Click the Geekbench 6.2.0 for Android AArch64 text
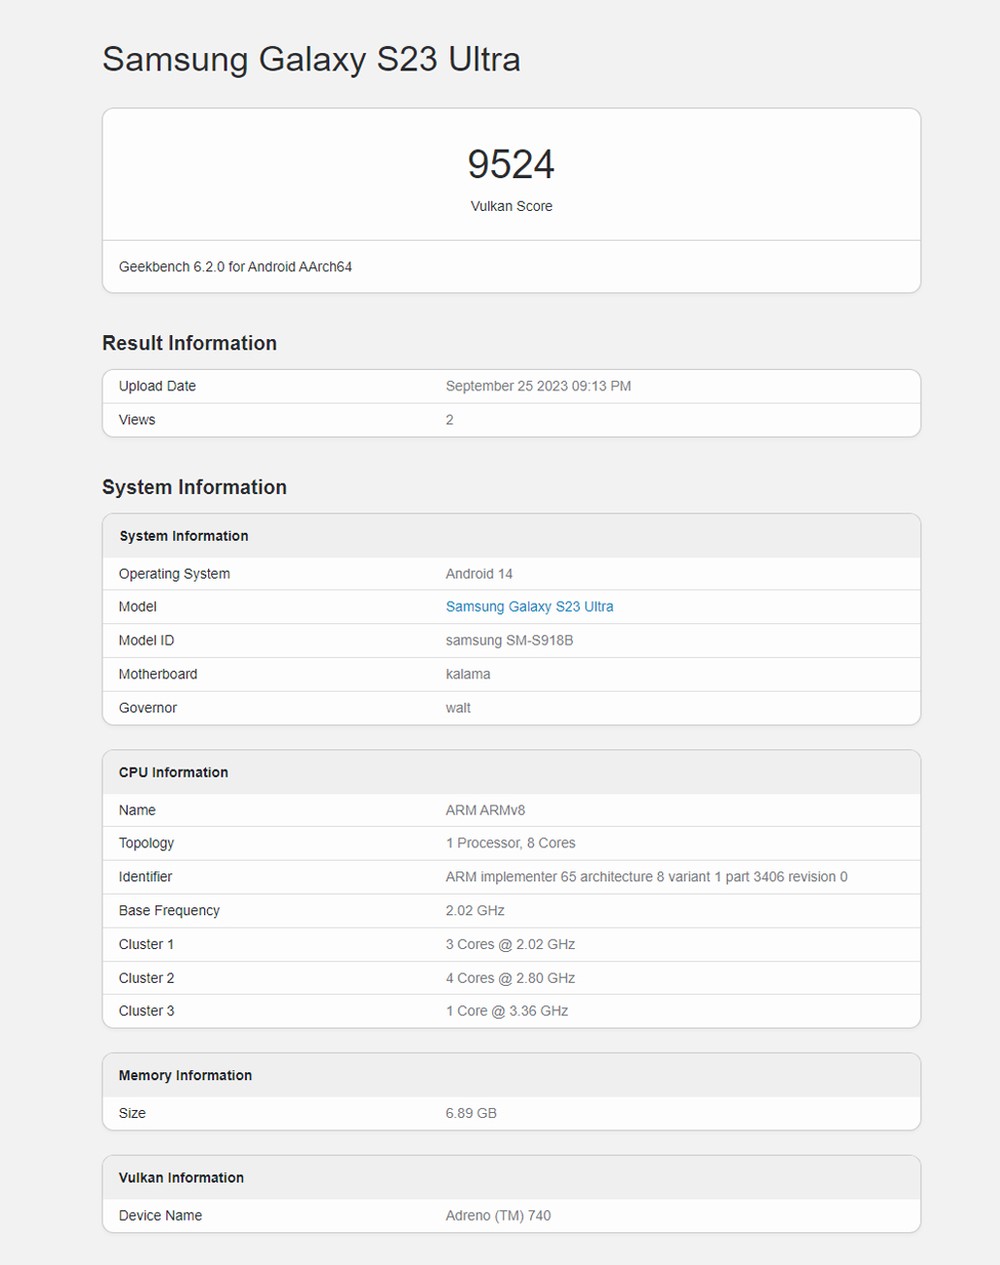The image size is (1000, 1265). point(235,267)
